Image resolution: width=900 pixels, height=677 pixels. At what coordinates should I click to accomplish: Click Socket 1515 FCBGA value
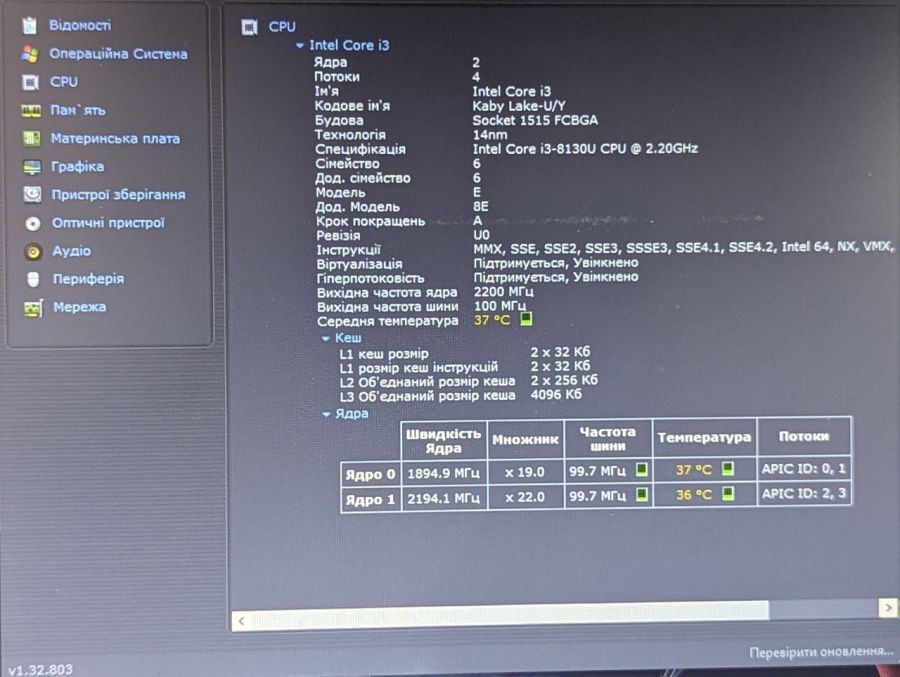[x=535, y=120]
